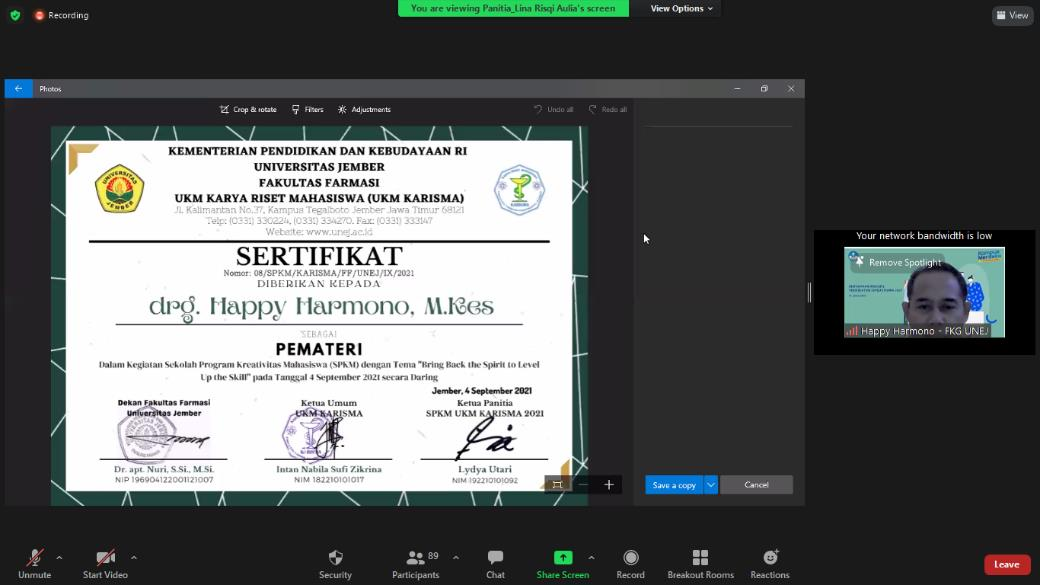This screenshot has height=585, width=1040.
Task: Open the View Options dropdown
Action: (677, 8)
